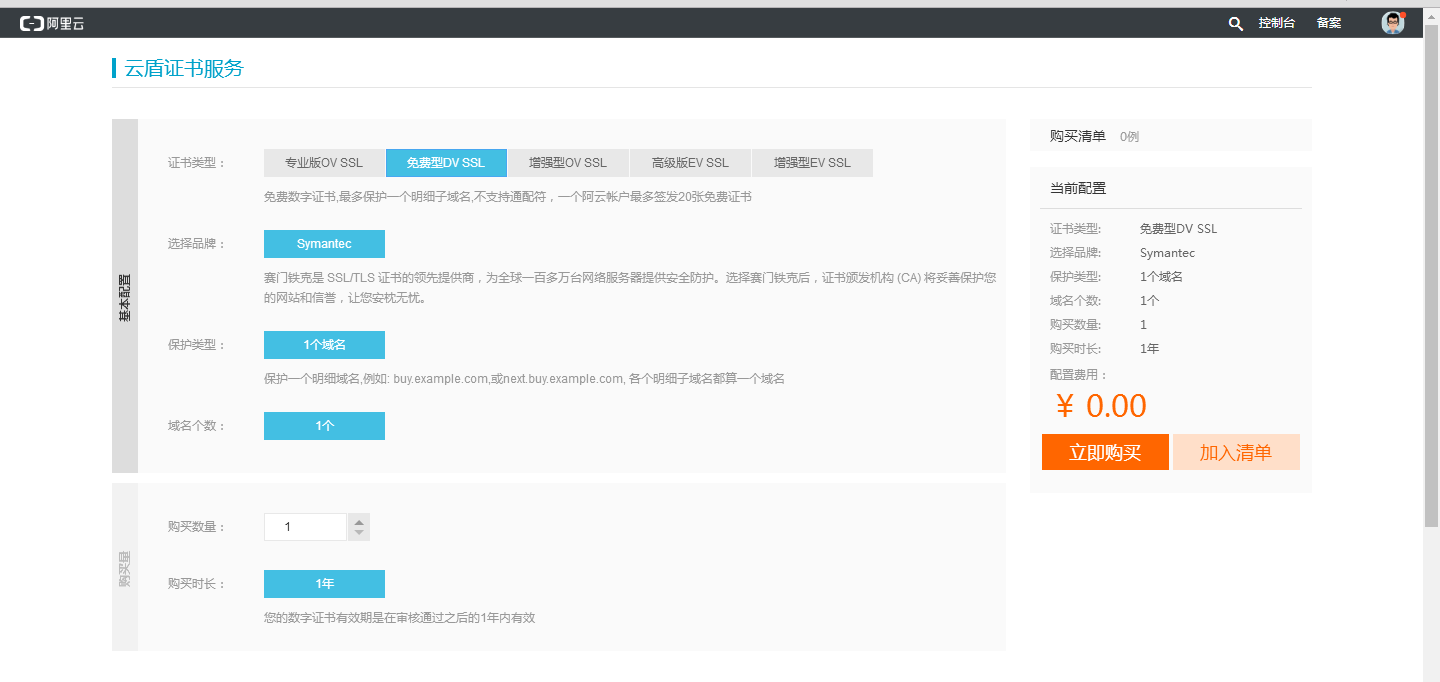Click the 购买清单 heading in the sidebar

[x=1078, y=136]
